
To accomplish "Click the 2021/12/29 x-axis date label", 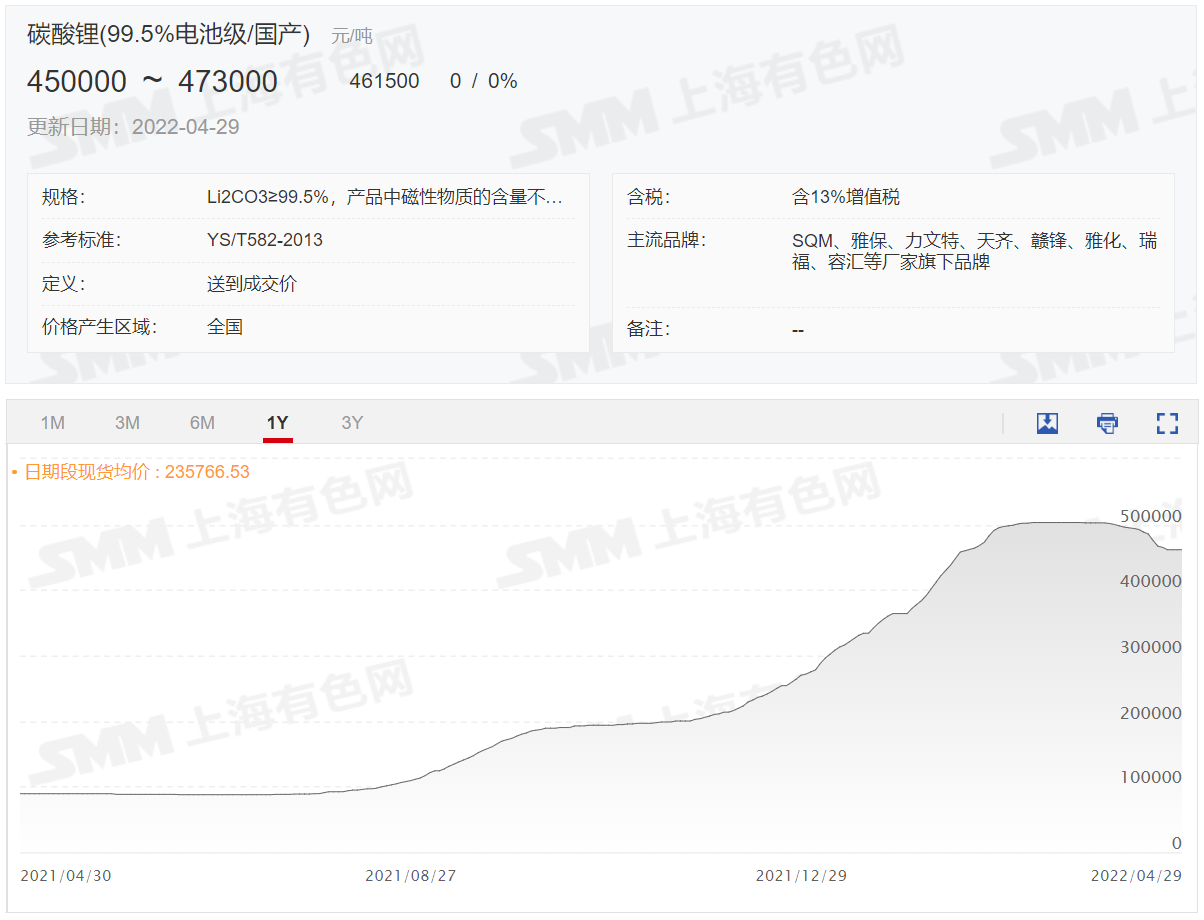I will (x=801, y=876).
